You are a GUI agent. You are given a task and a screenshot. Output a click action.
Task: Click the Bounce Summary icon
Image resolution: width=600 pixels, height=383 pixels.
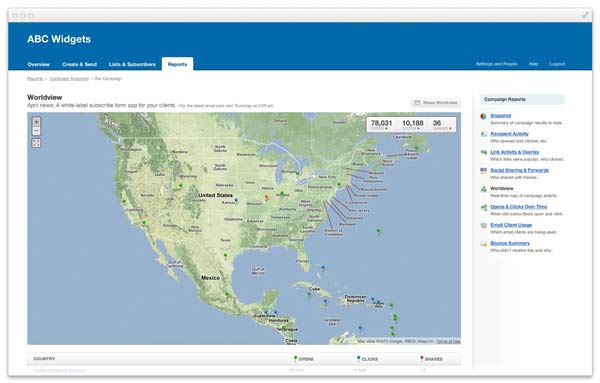[484, 244]
